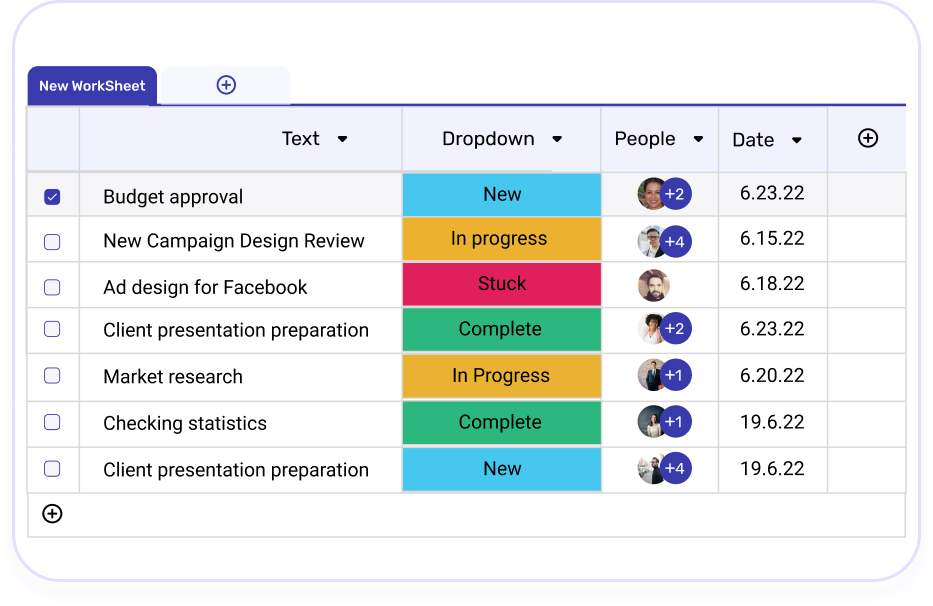Open the +4 people badge for New Campaign Design Review
The image size is (933, 606).
coord(676,241)
